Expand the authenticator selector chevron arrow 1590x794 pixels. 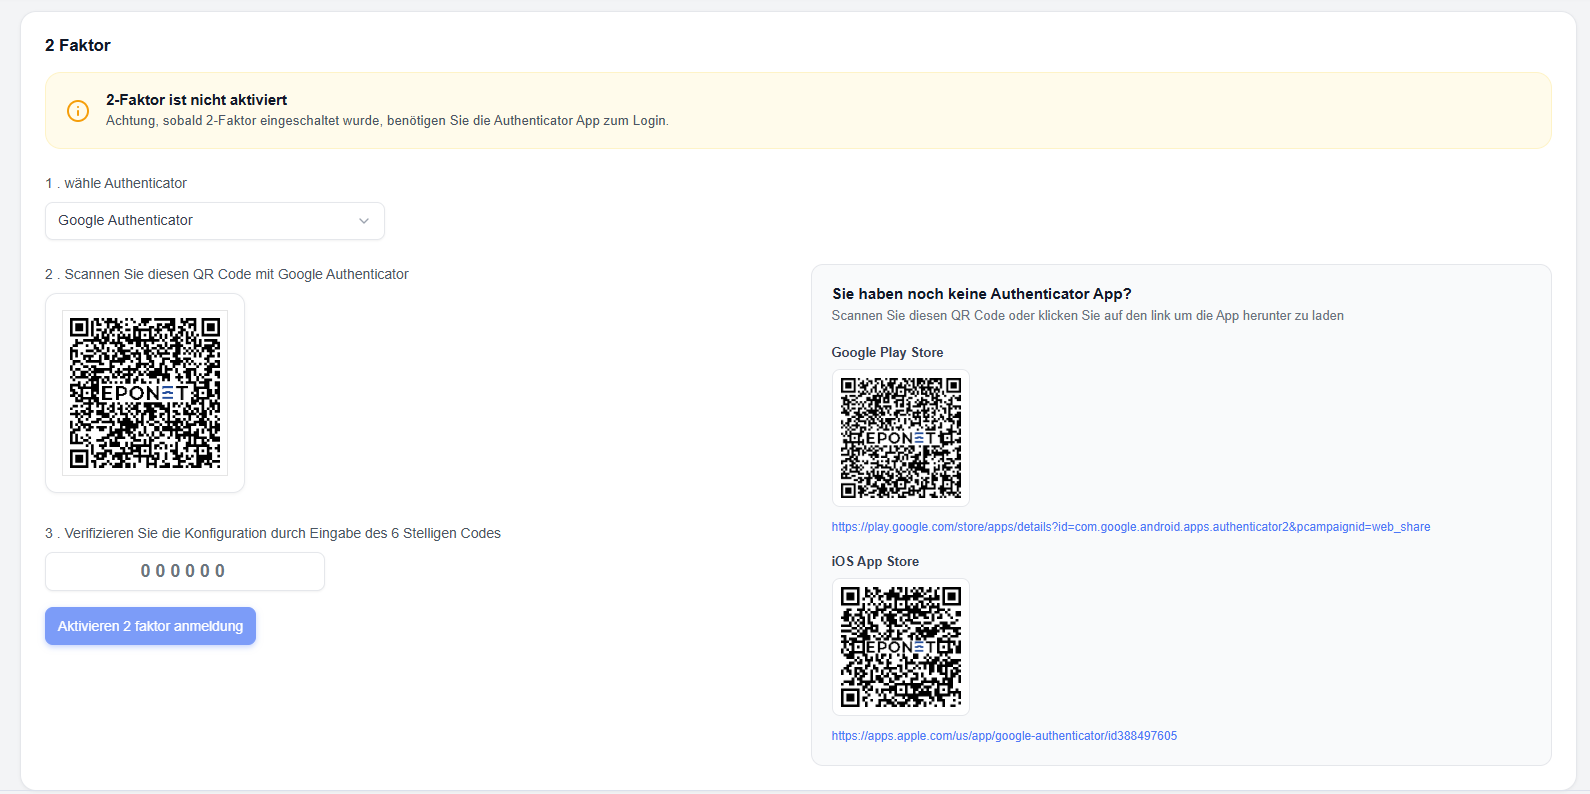click(364, 221)
